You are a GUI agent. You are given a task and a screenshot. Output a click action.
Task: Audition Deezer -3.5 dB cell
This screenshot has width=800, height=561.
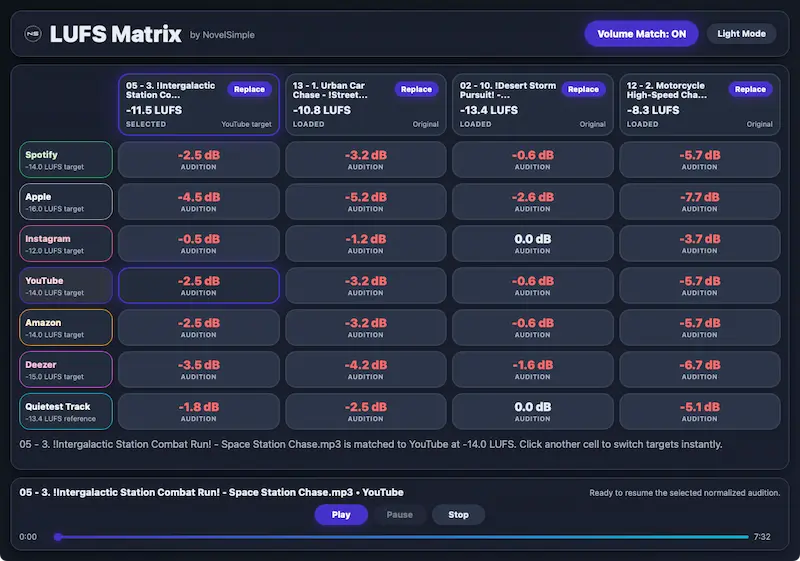199,369
